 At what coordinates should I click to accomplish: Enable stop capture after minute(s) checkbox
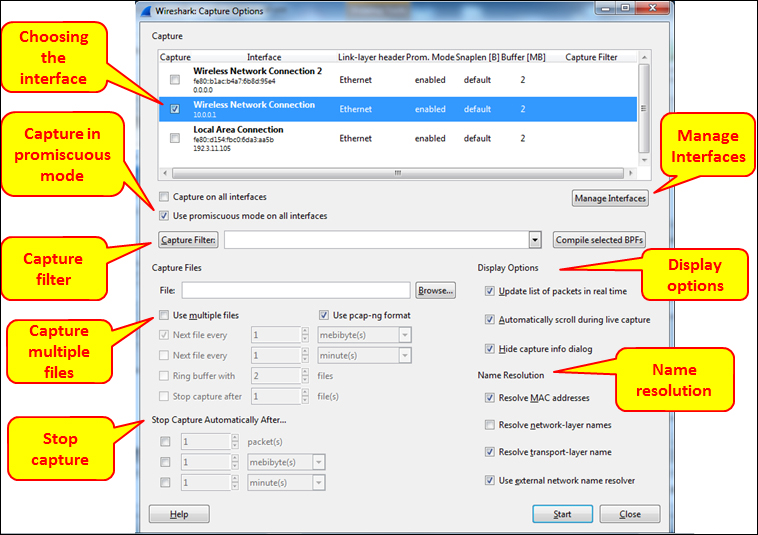coord(165,482)
